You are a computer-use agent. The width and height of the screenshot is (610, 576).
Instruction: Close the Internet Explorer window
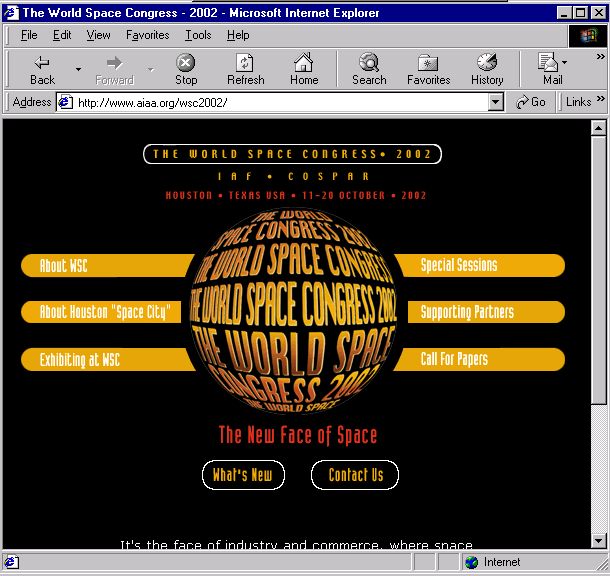(598, 13)
